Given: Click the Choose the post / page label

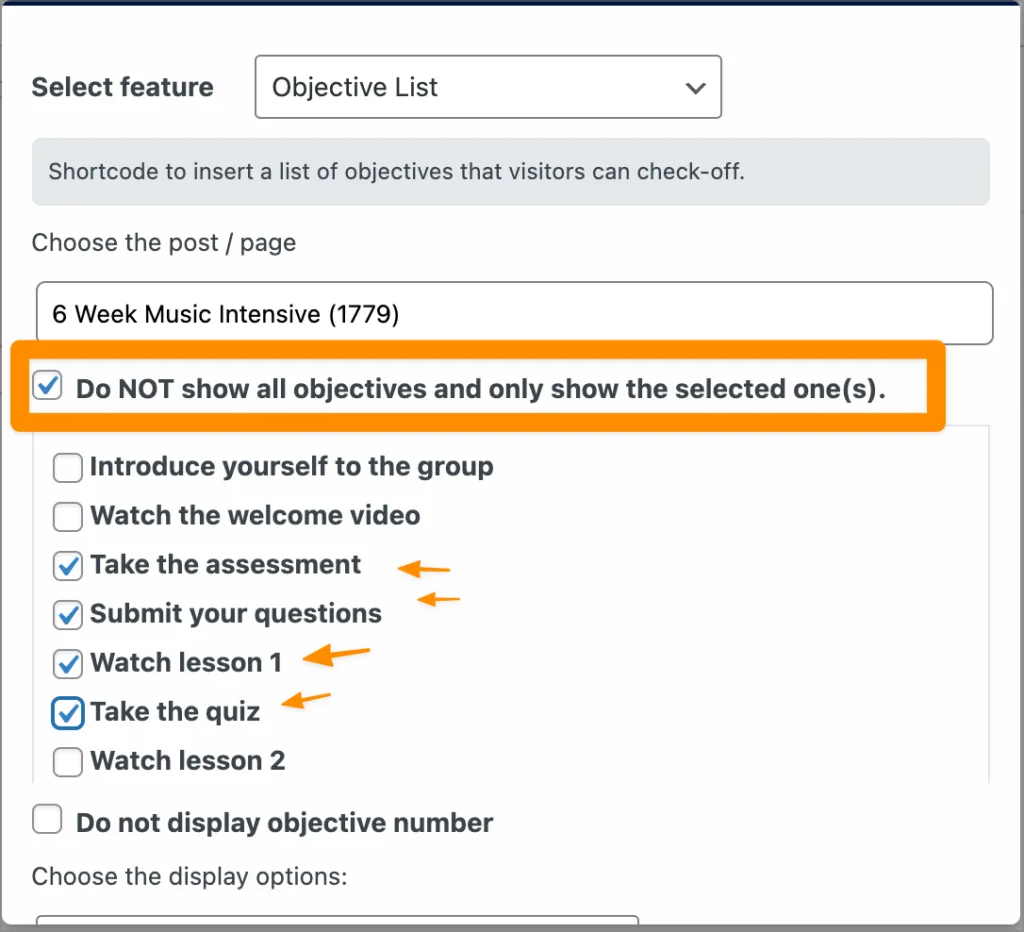Looking at the screenshot, I should [x=163, y=242].
